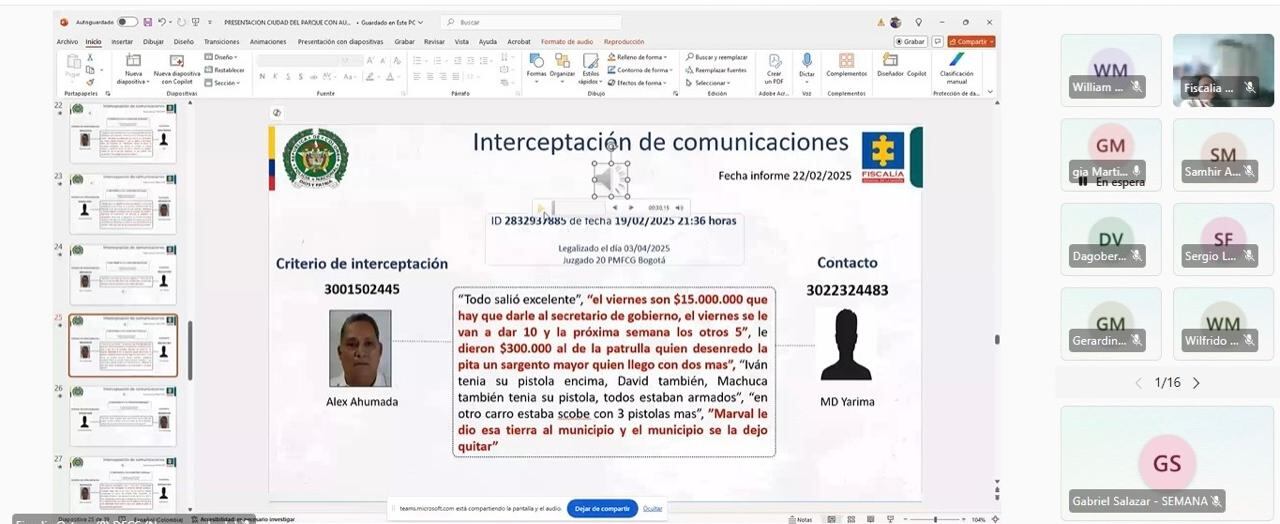
Task: Click the audio speaker icon on the slide
Action: point(610,180)
